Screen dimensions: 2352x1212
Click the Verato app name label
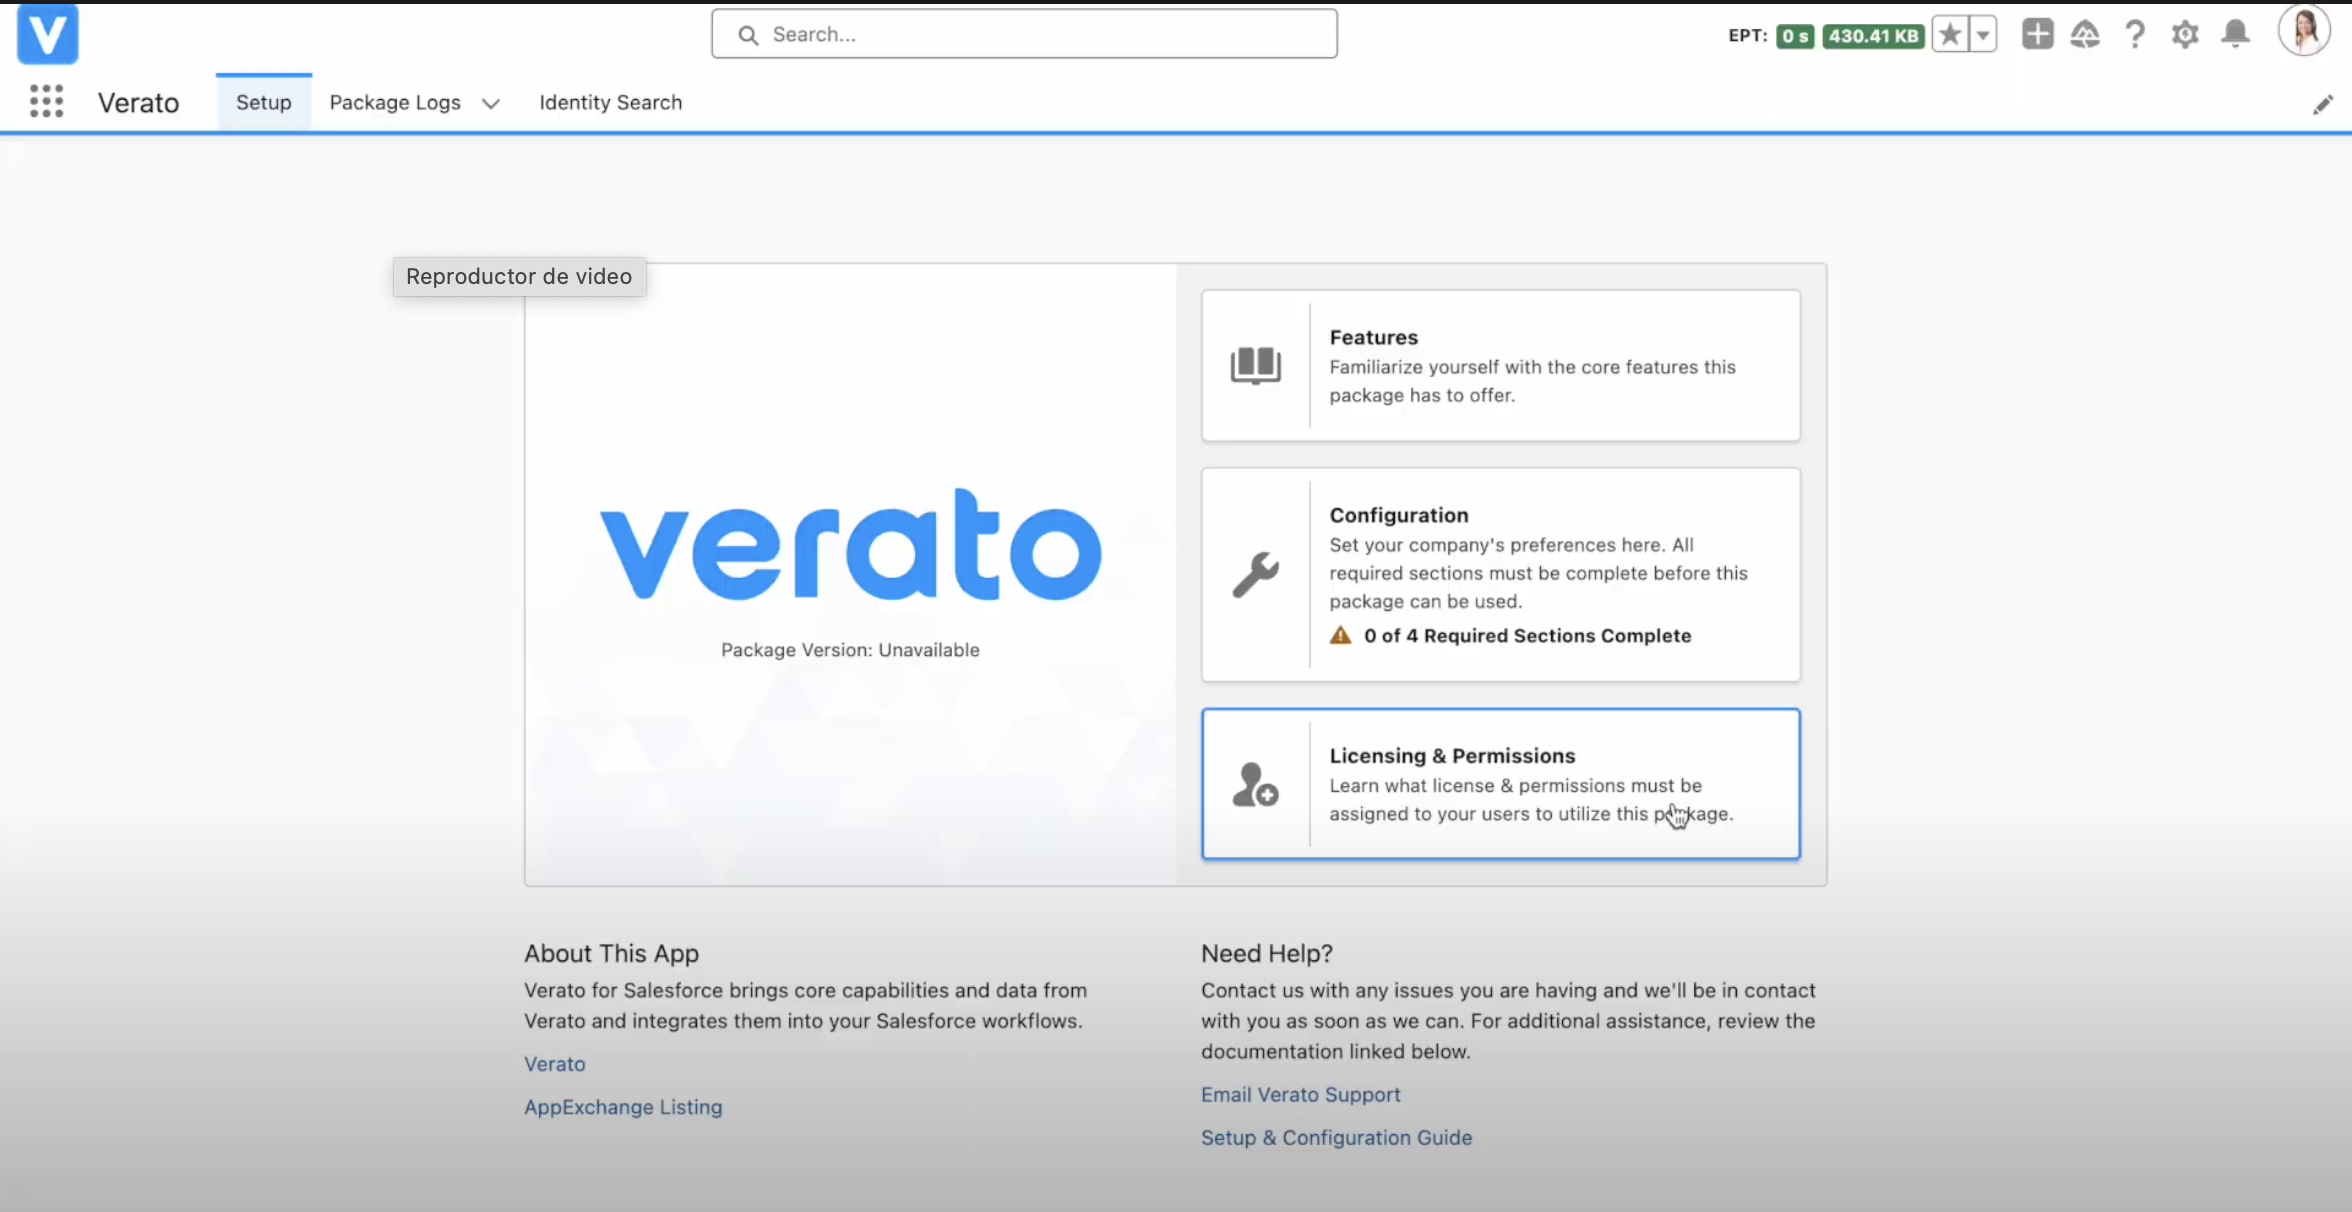138,102
